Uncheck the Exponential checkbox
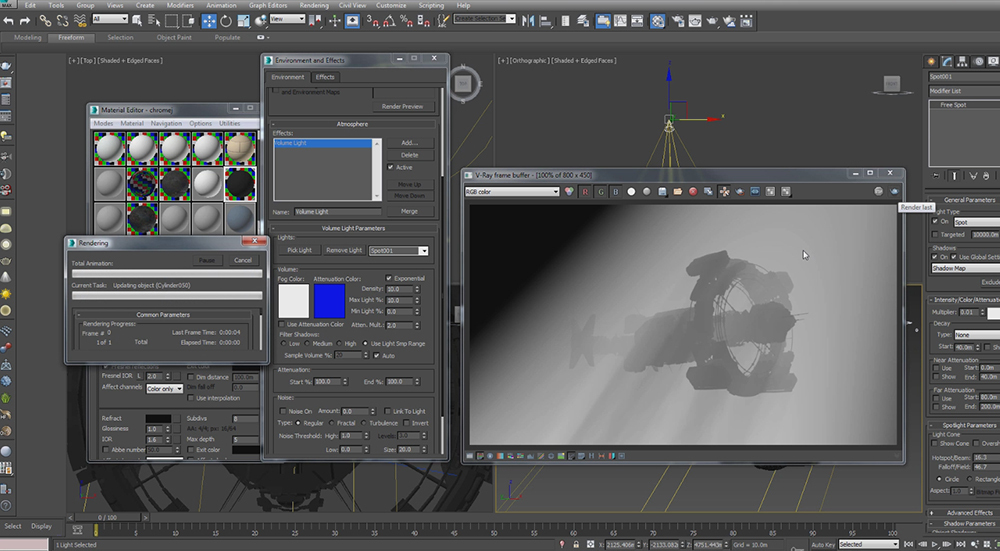The width and height of the screenshot is (1000, 551). (391, 278)
